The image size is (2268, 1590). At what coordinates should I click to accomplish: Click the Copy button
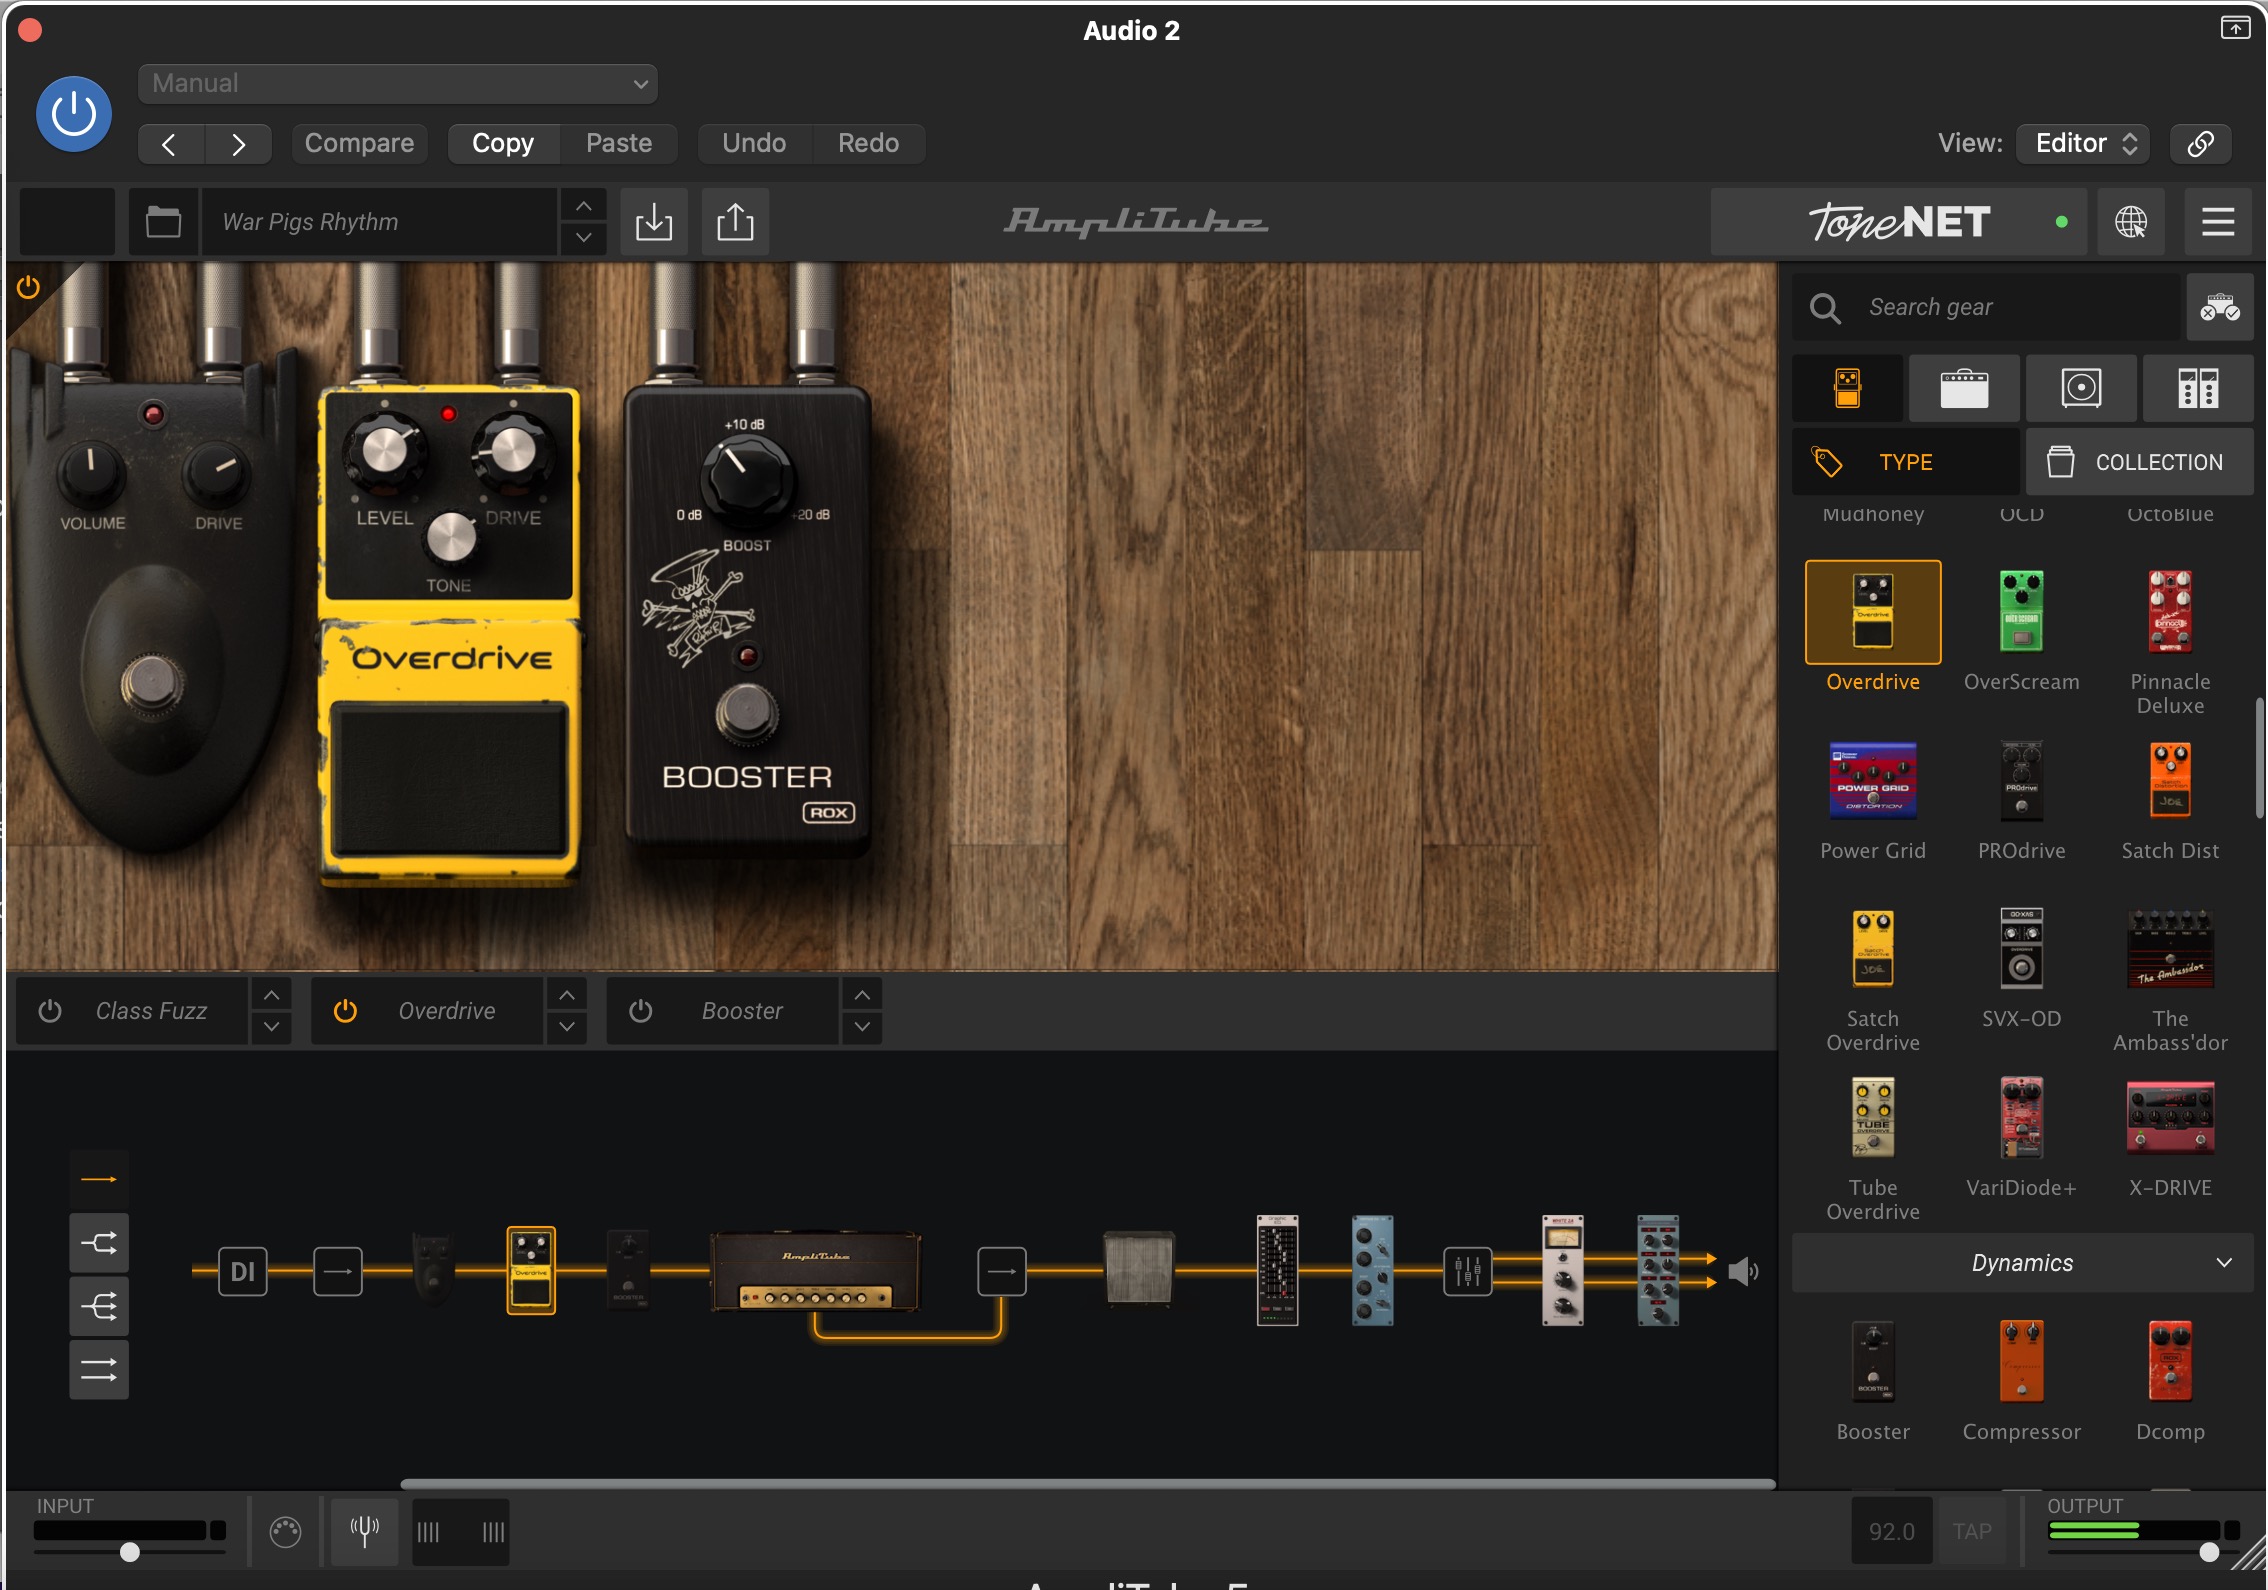pyautogui.click(x=503, y=143)
